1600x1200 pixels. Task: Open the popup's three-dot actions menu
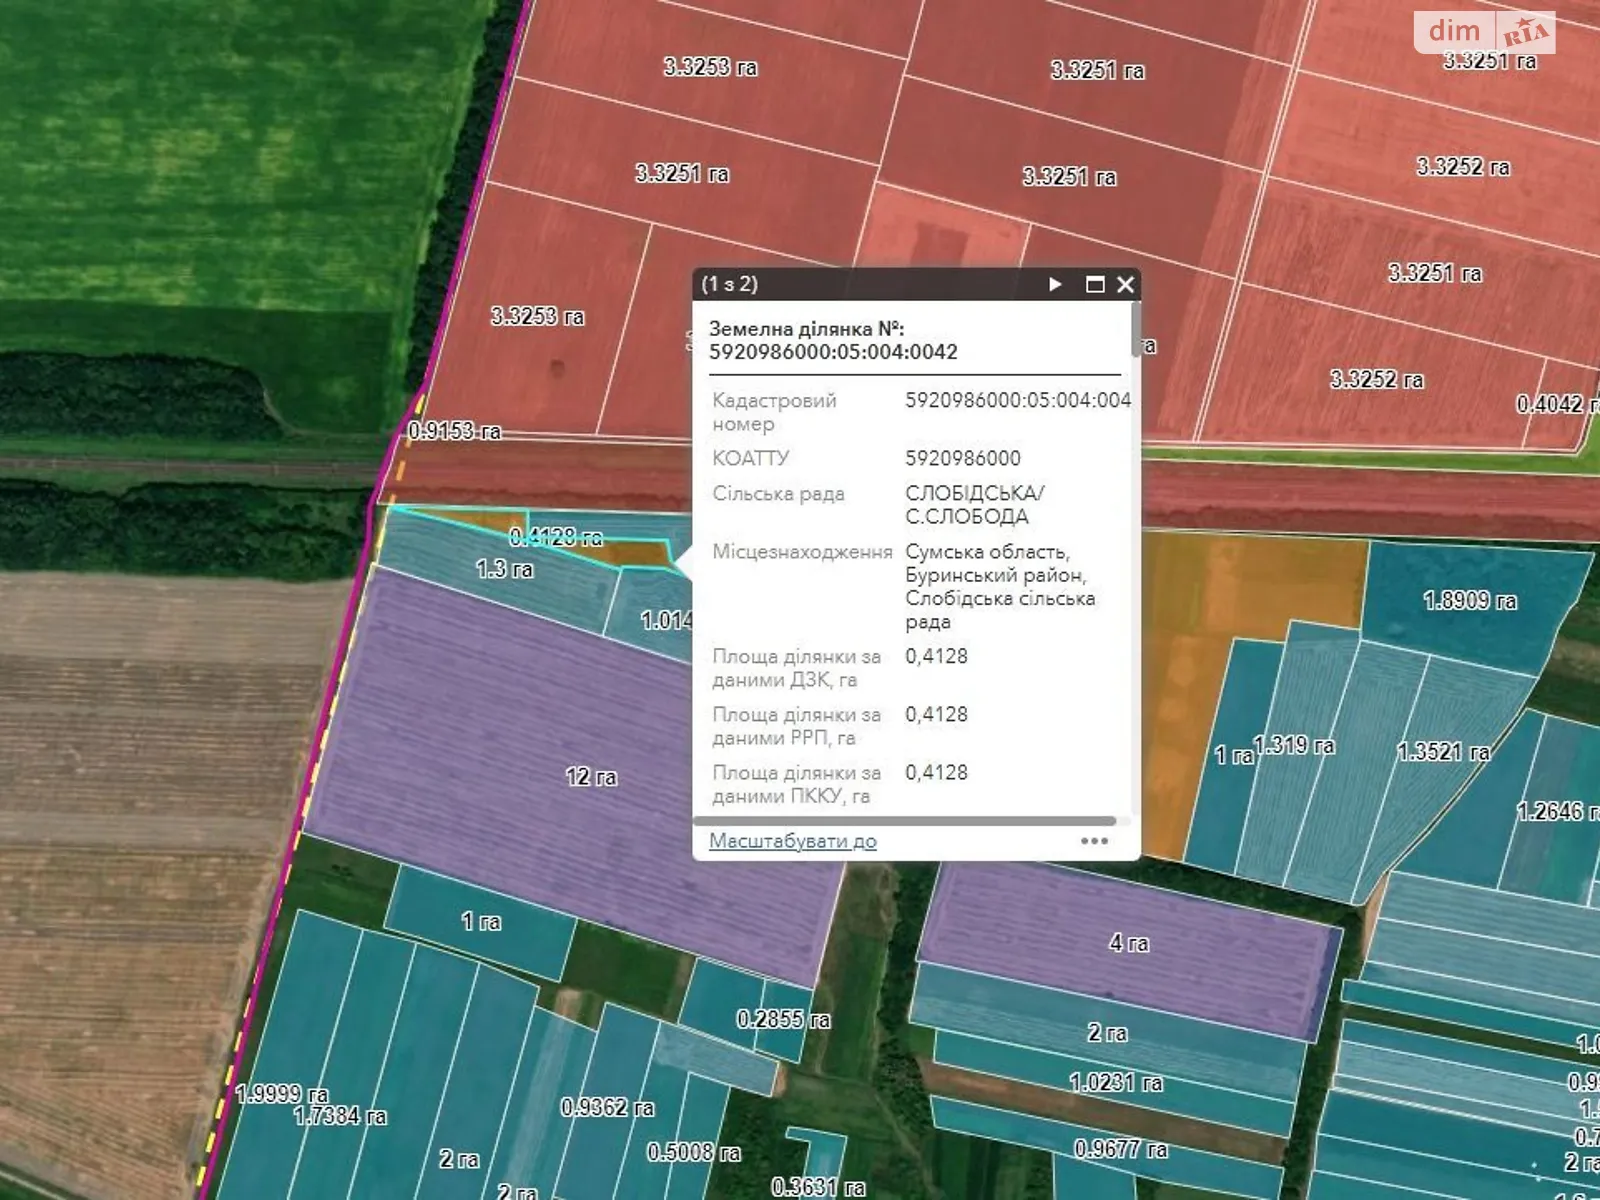[x=1094, y=841]
